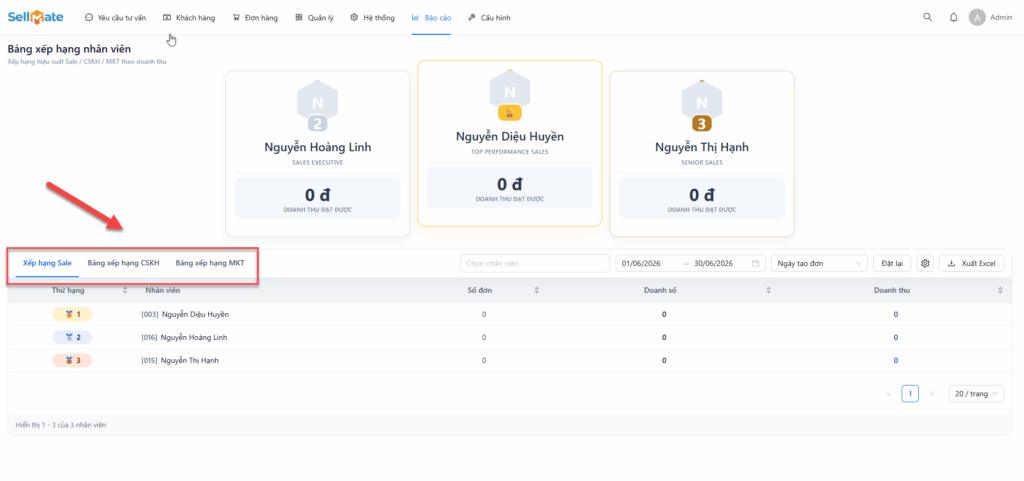
Task: Open Đơn hàng menu
Action: tap(255, 18)
